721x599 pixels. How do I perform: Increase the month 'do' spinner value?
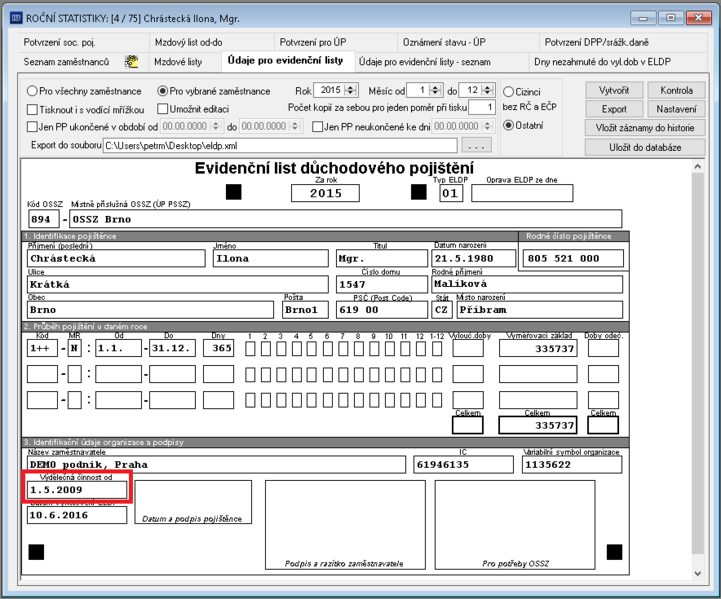pyautogui.click(x=489, y=87)
